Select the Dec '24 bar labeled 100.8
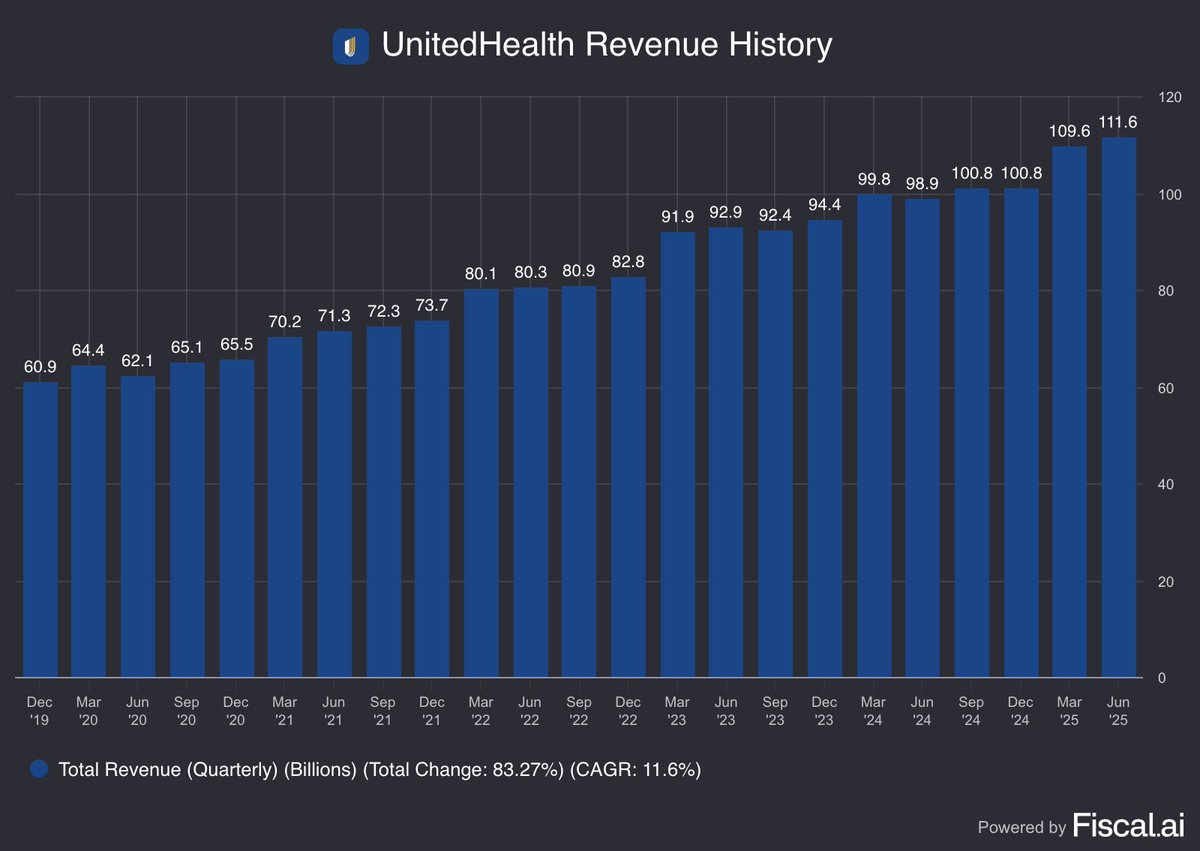This screenshot has width=1200, height=851. (x=1022, y=433)
